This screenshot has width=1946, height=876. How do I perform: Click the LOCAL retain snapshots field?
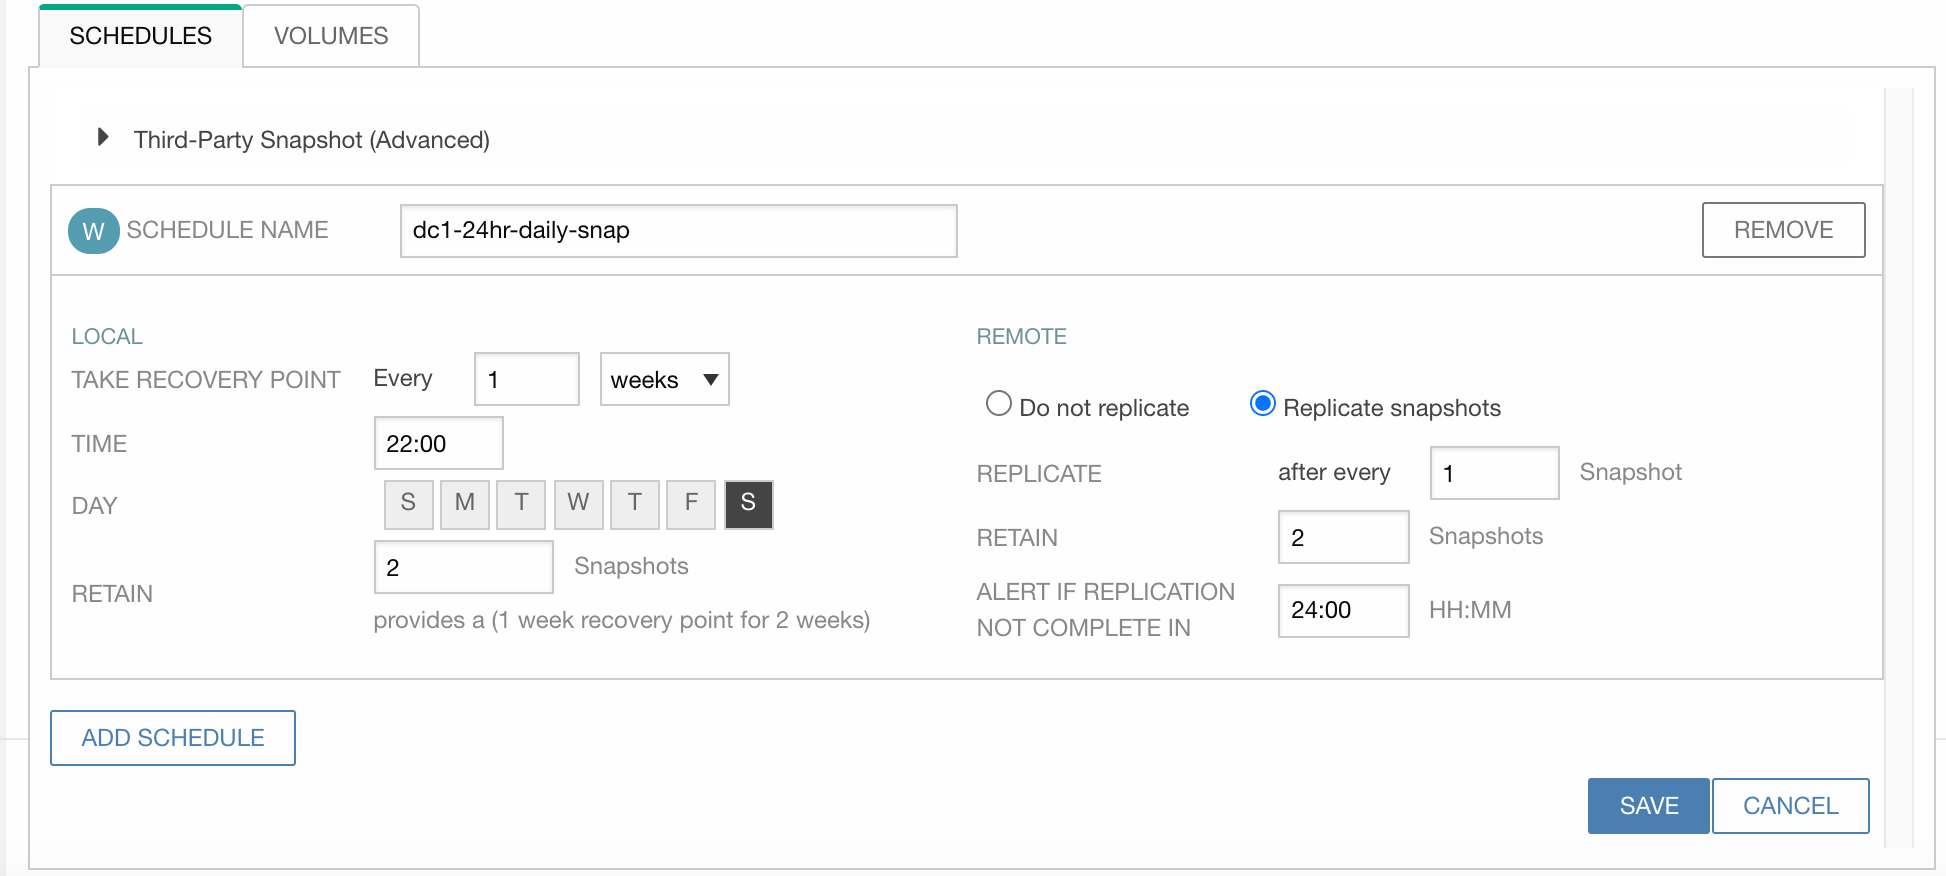[463, 567]
